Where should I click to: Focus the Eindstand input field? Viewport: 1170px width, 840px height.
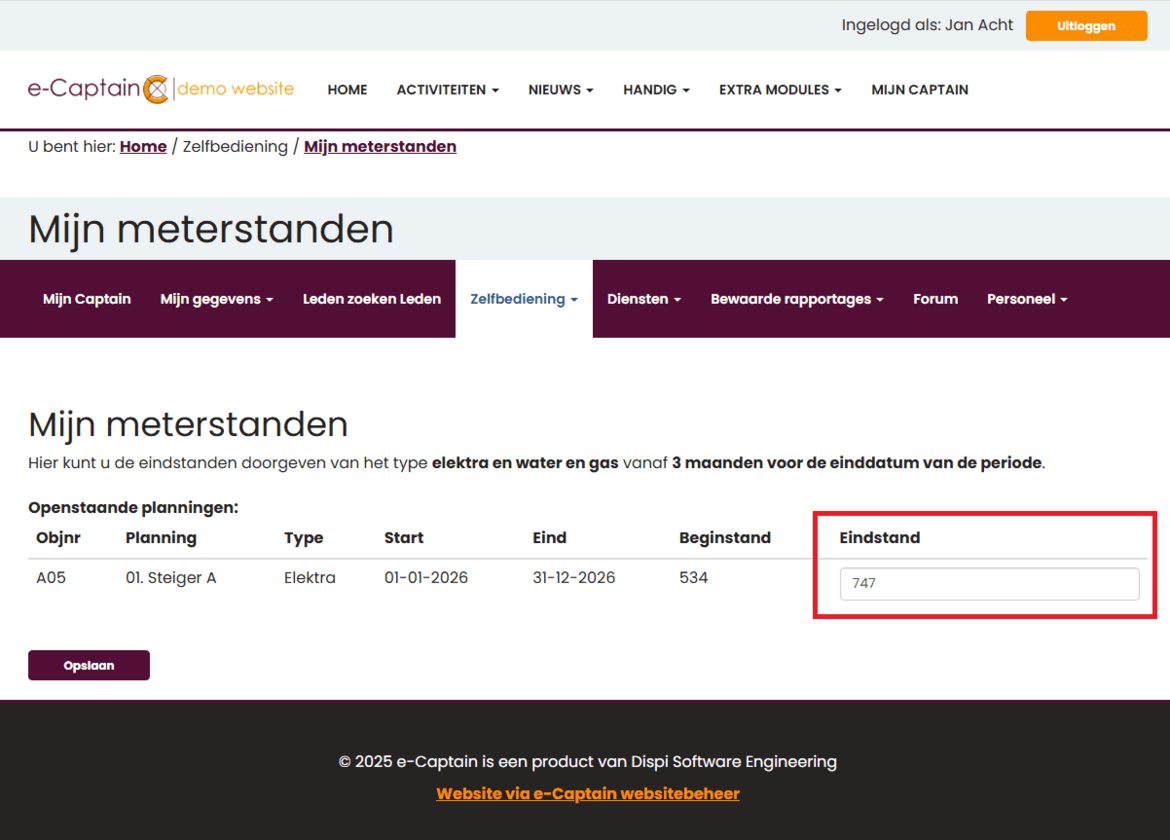pyautogui.click(x=989, y=583)
